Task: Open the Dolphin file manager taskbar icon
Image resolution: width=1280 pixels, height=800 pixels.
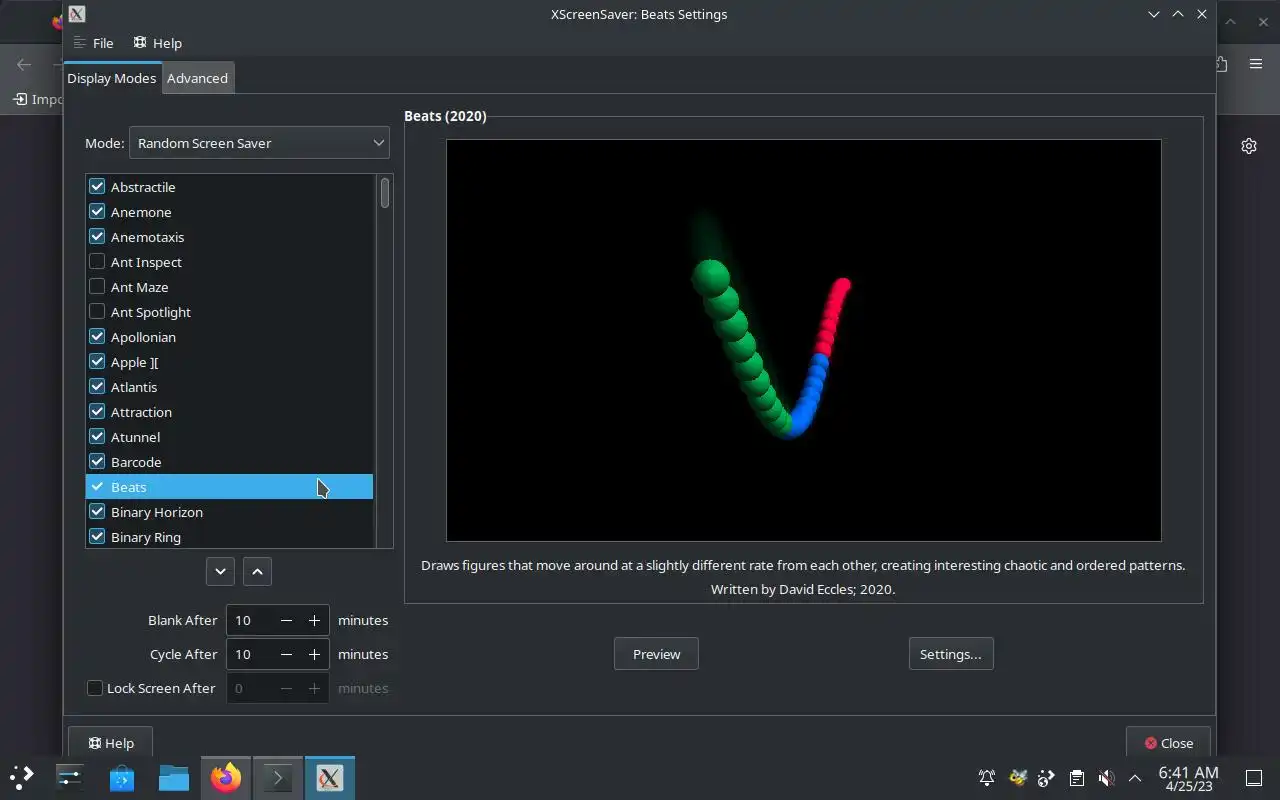Action: click(174, 777)
